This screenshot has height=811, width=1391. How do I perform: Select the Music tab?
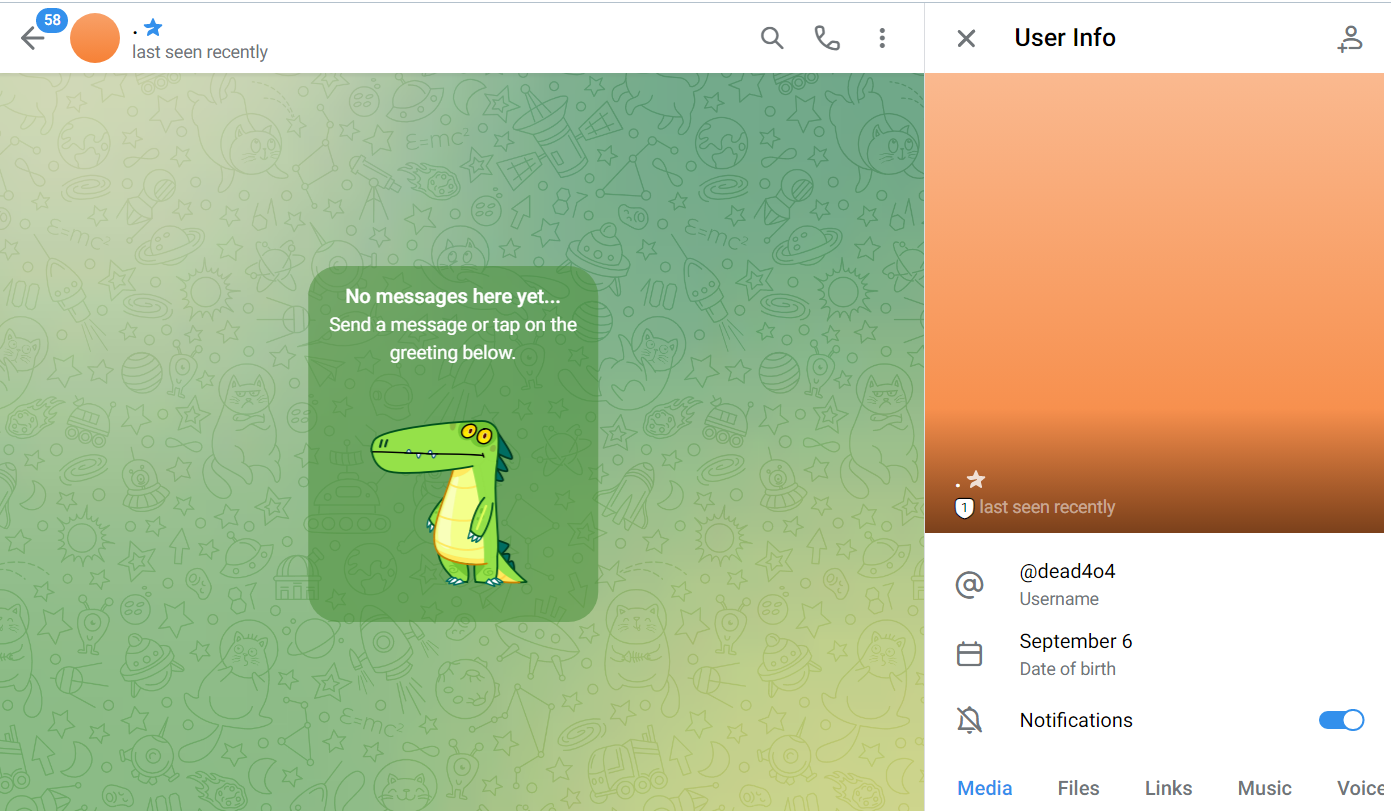tap(1264, 788)
